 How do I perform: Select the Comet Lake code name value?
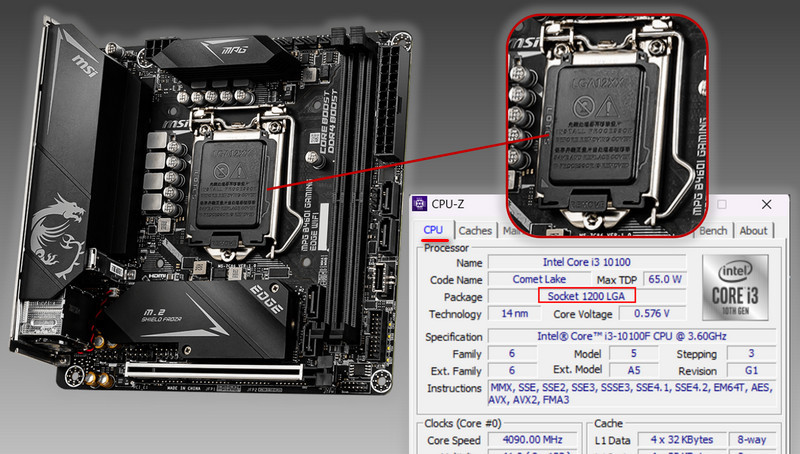539,279
